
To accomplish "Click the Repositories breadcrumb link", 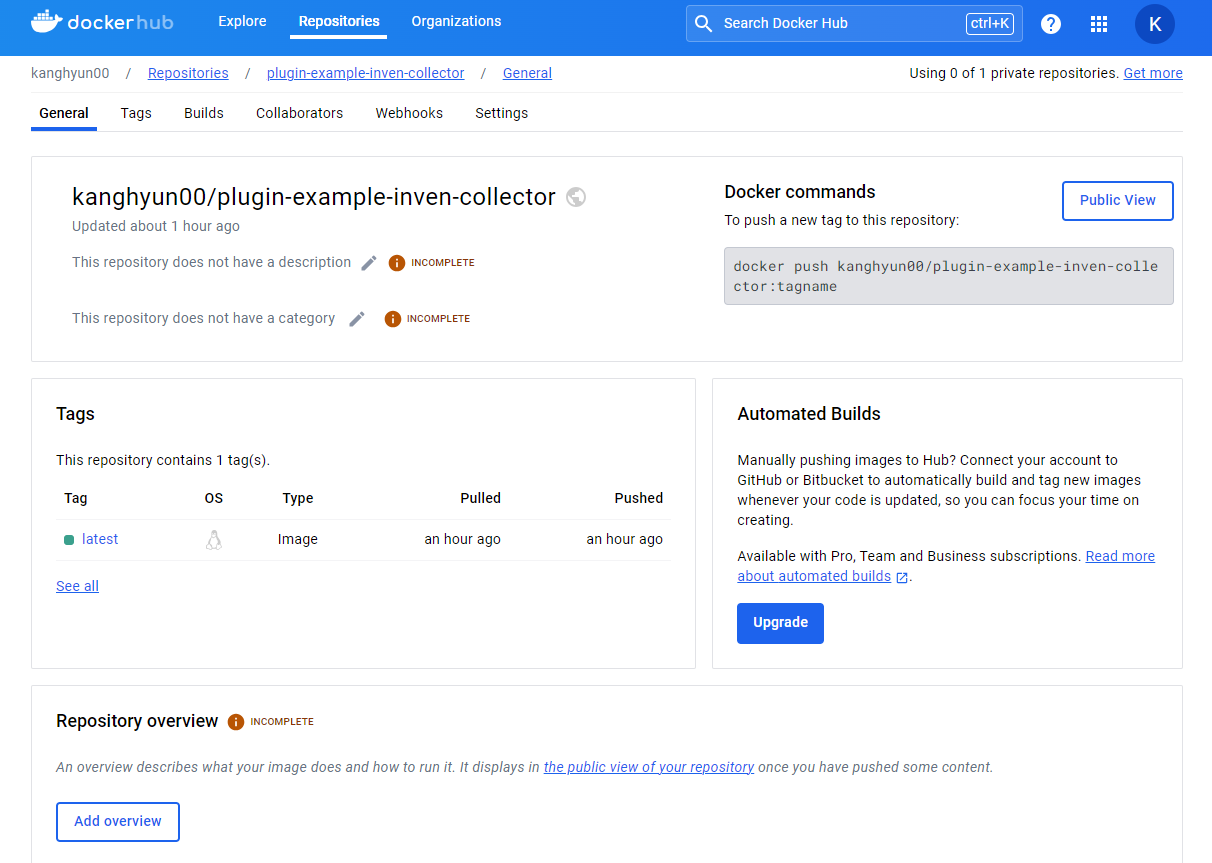I will coord(188,73).
